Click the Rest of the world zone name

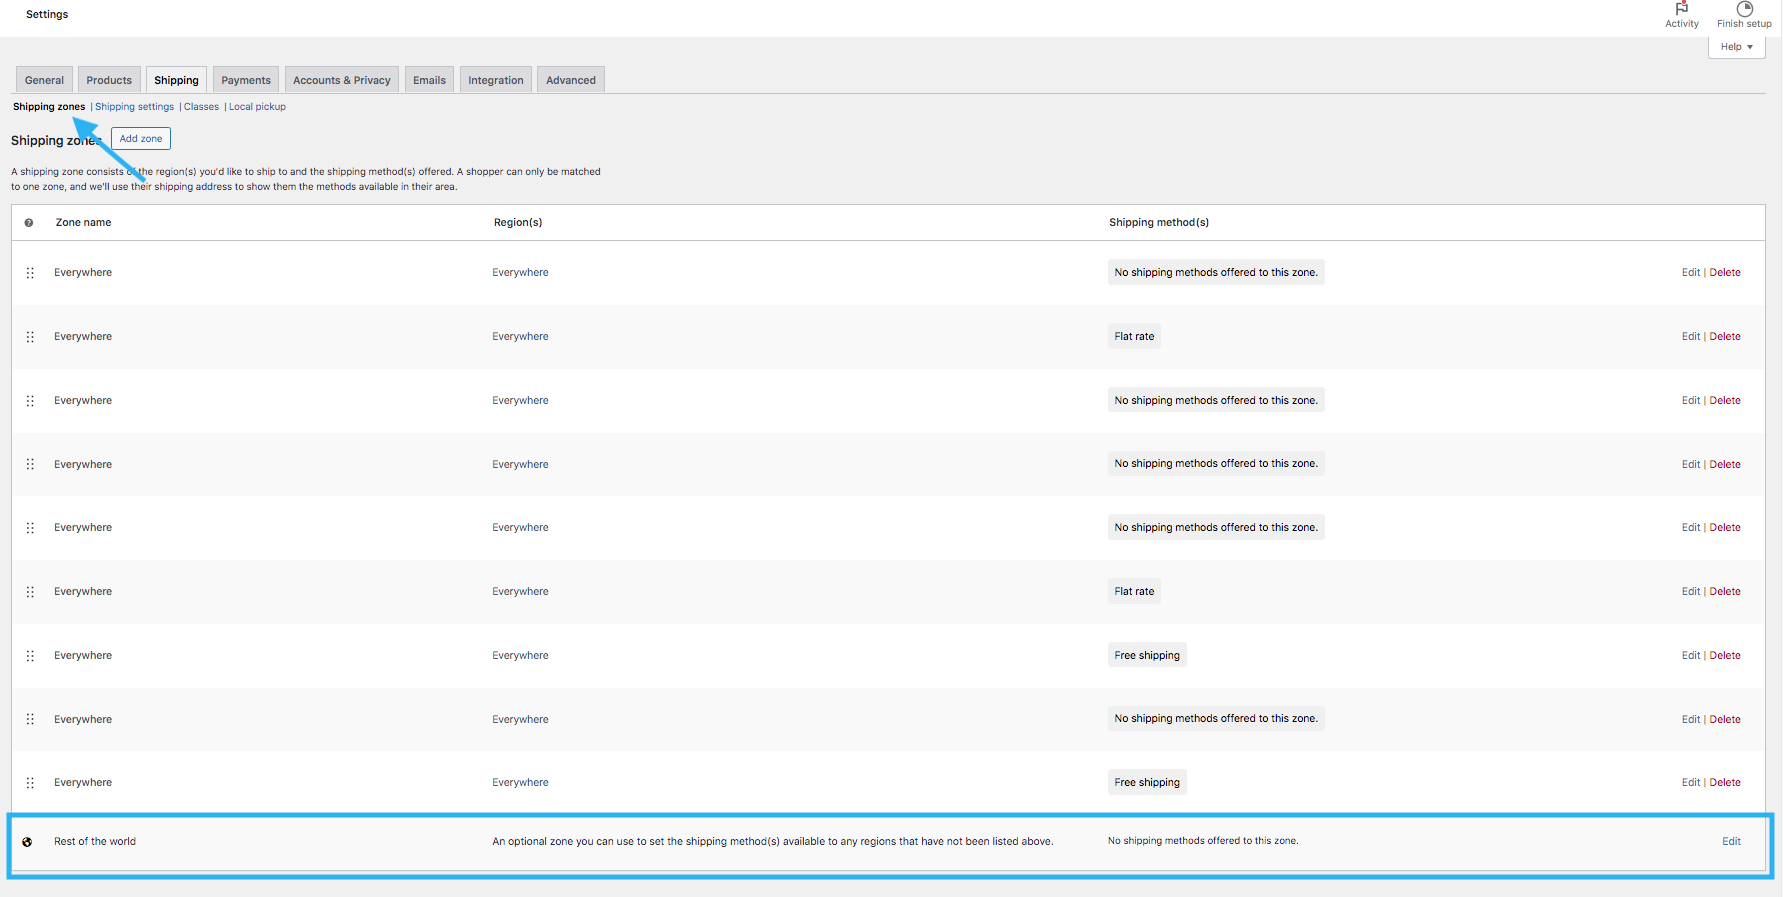pos(95,842)
